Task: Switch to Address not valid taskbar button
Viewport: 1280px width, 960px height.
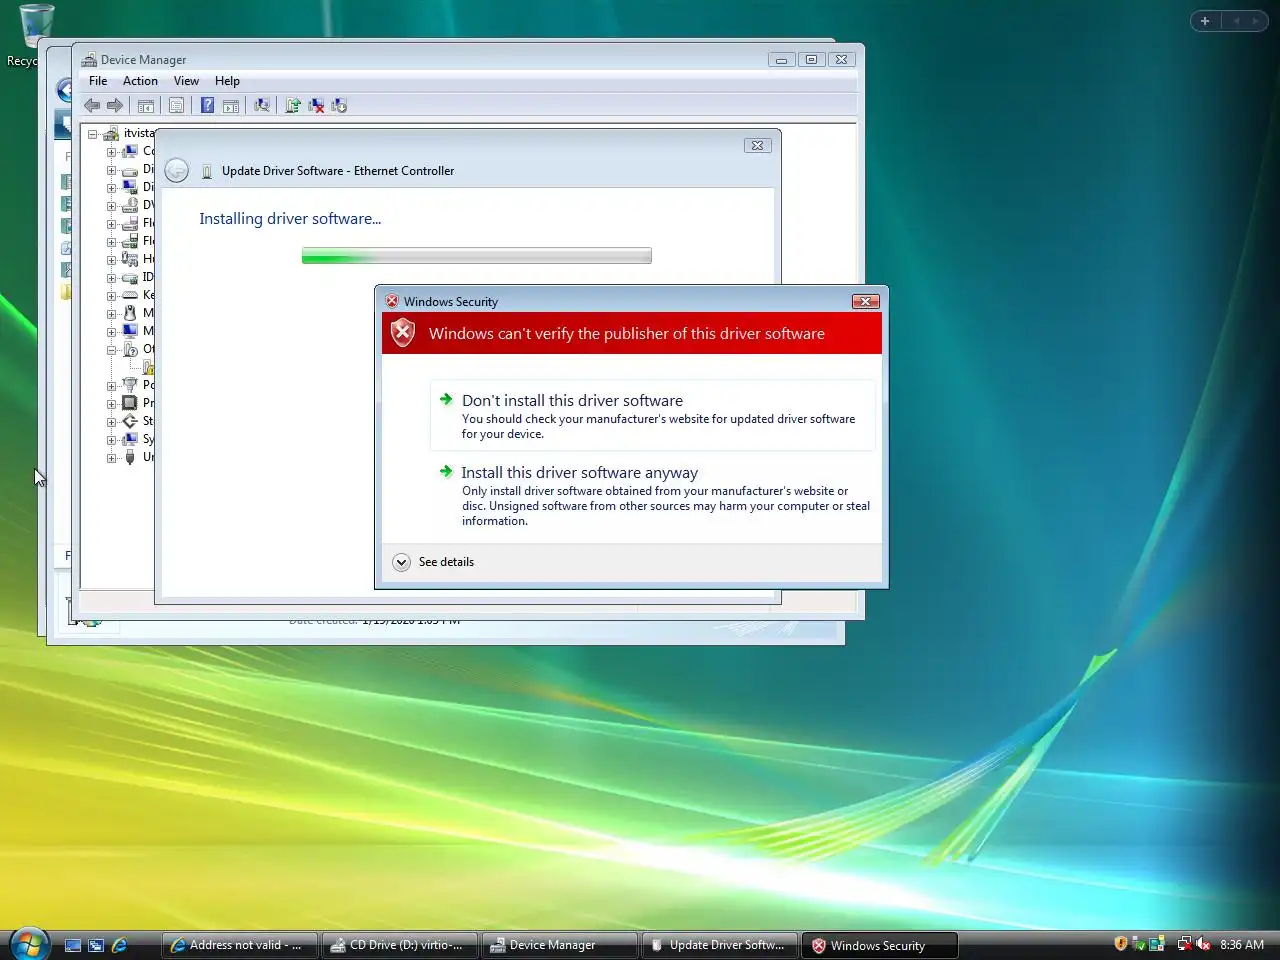Action: tap(240, 945)
